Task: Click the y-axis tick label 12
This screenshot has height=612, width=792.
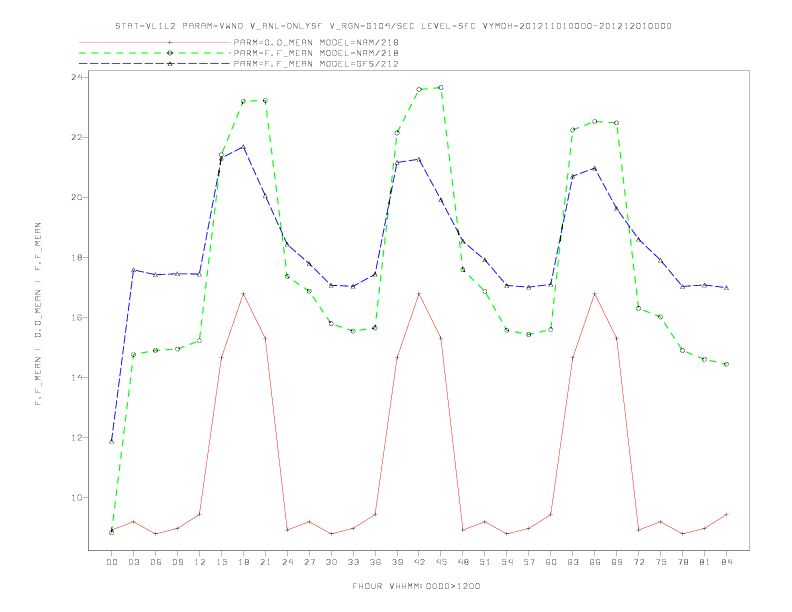Action: click(77, 438)
